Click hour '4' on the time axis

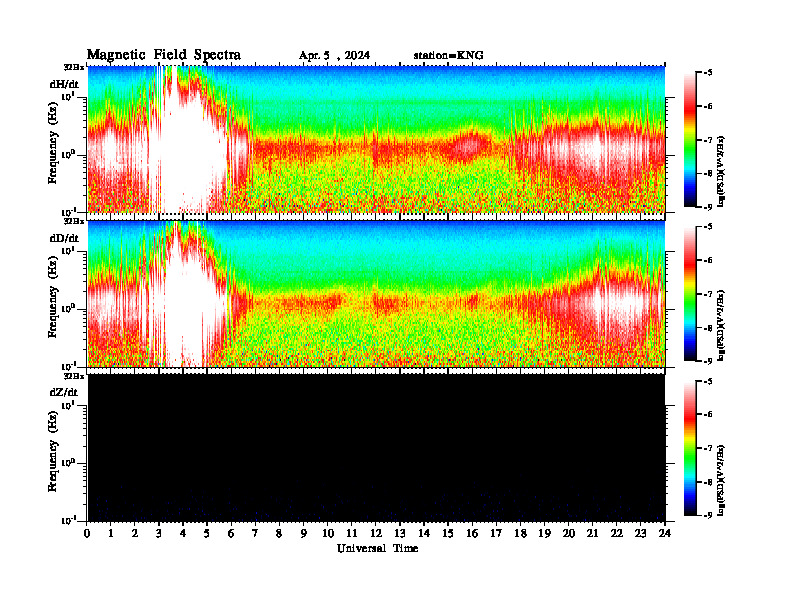click(183, 533)
